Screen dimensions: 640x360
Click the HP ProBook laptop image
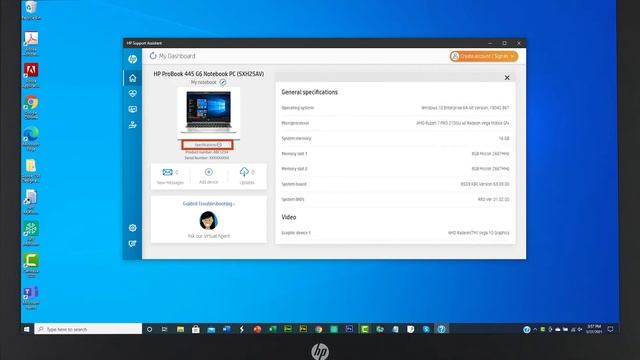point(209,111)
